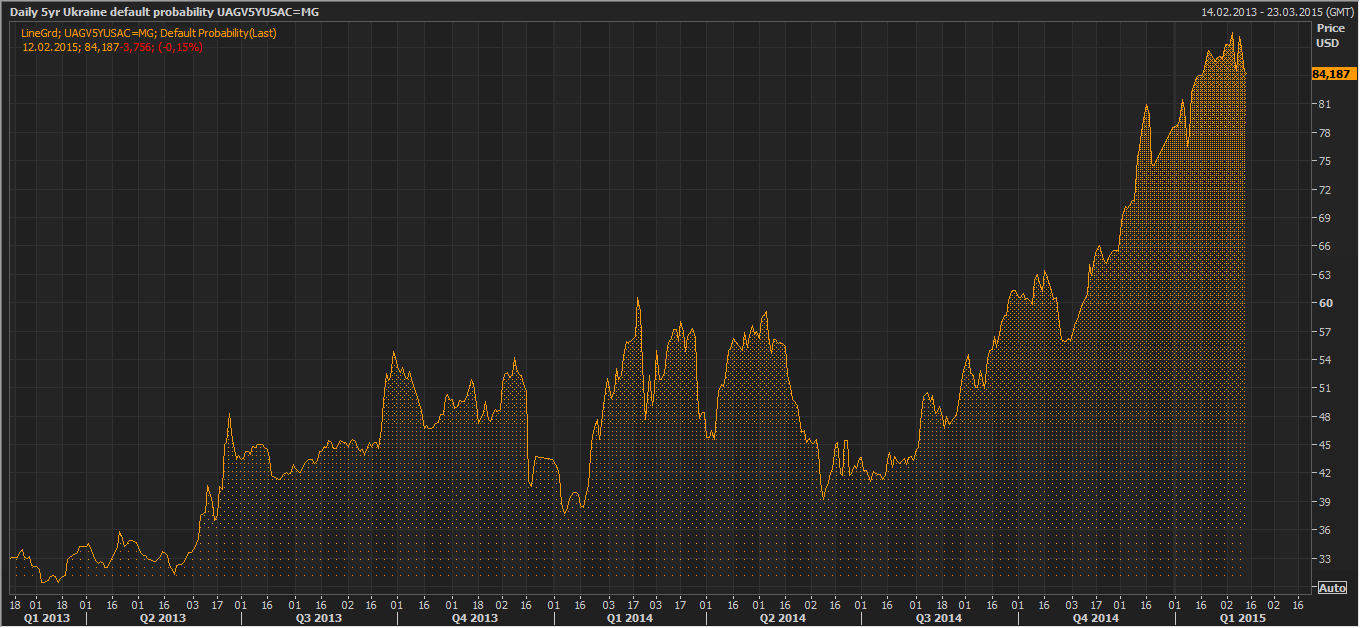The height and width of the screenshot is (628, 1360).
Task: Click the 57 price axis label
Action: point(1324,331)
